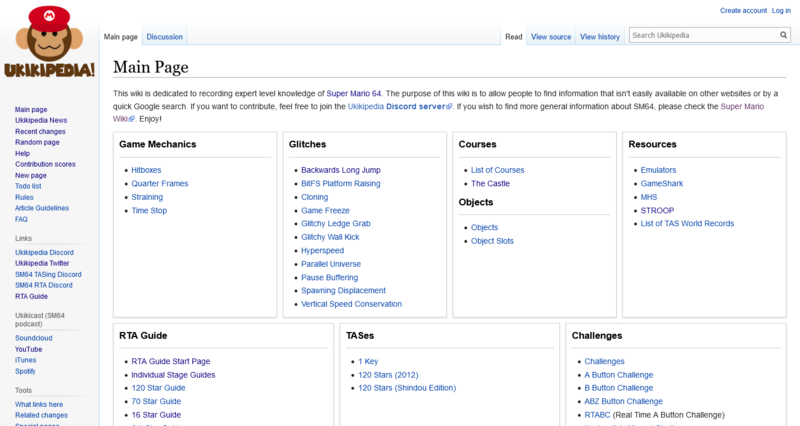Open the Hitboxes game mechanics page

coord(146,170)
